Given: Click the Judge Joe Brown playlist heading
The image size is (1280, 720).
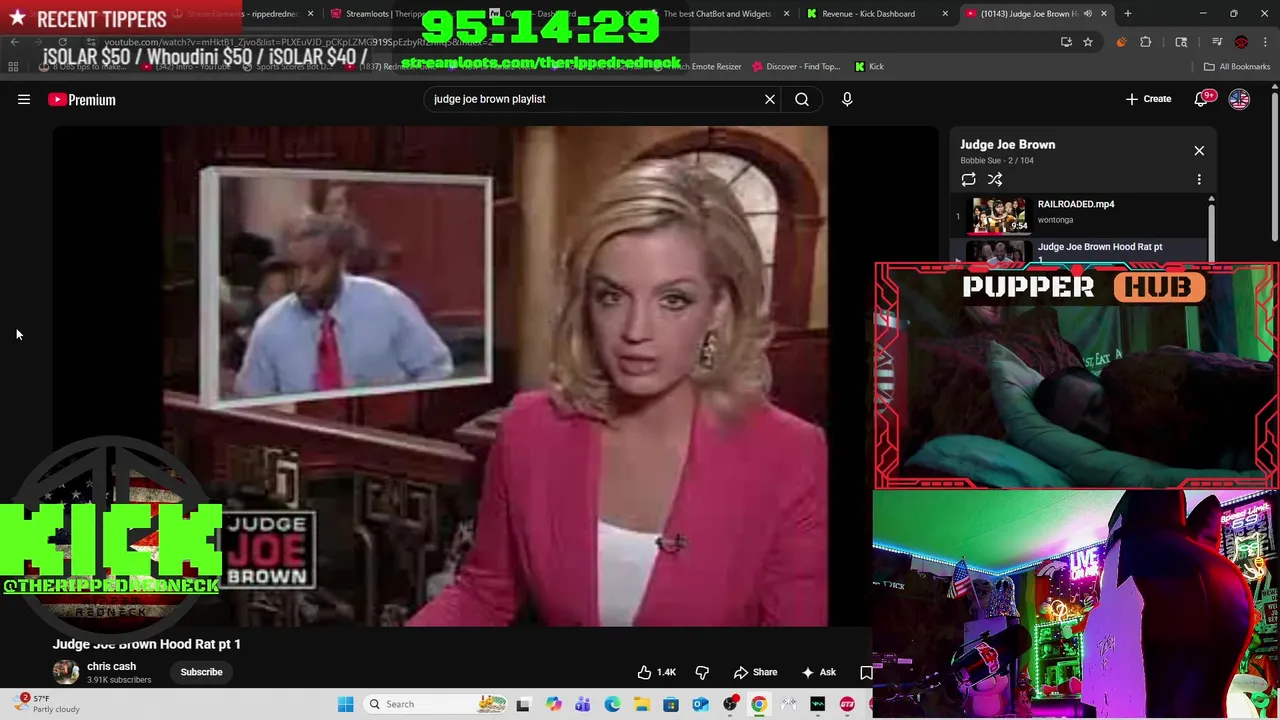Looking at the screenshot, I should tap(1008, 145).
